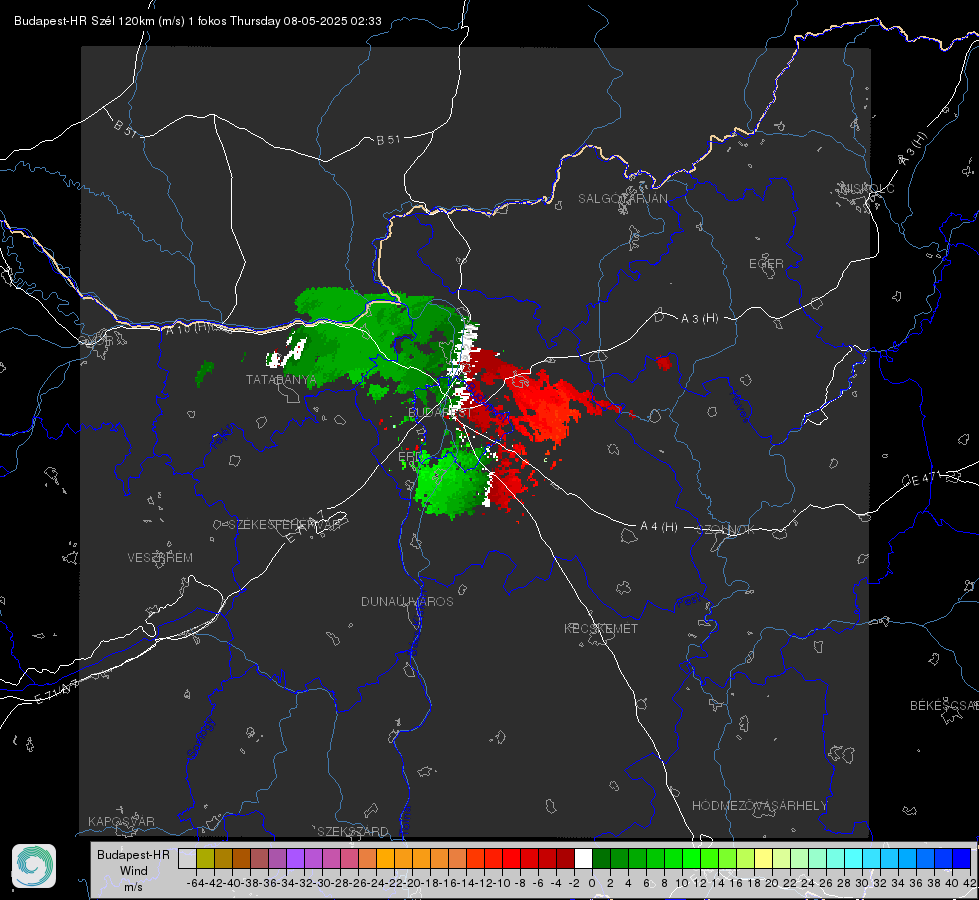Click the BÉKÉSCSABA city label
979x900 pixels.
(x=944, y=706)
